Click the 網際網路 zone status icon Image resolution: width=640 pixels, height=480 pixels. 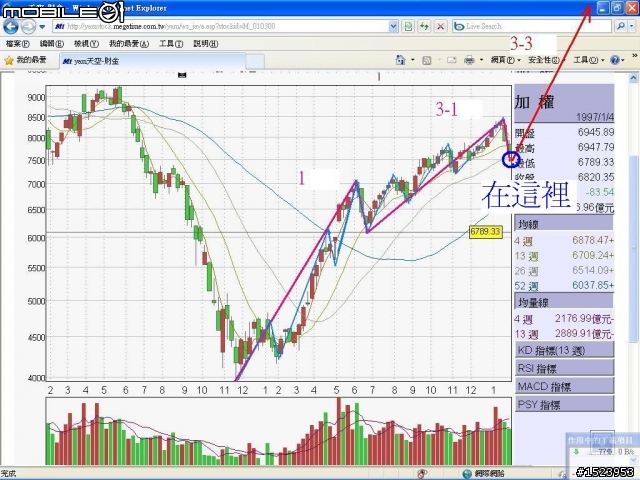point(467,474)
